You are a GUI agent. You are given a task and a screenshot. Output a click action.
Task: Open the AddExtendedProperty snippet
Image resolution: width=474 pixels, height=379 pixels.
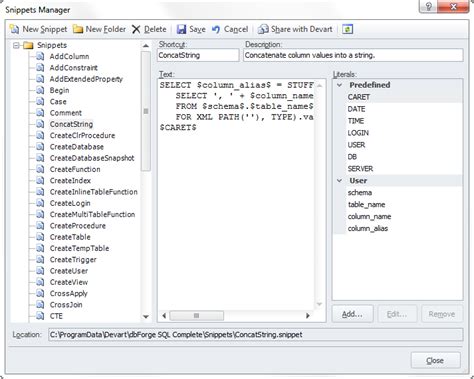pos(86,79)
